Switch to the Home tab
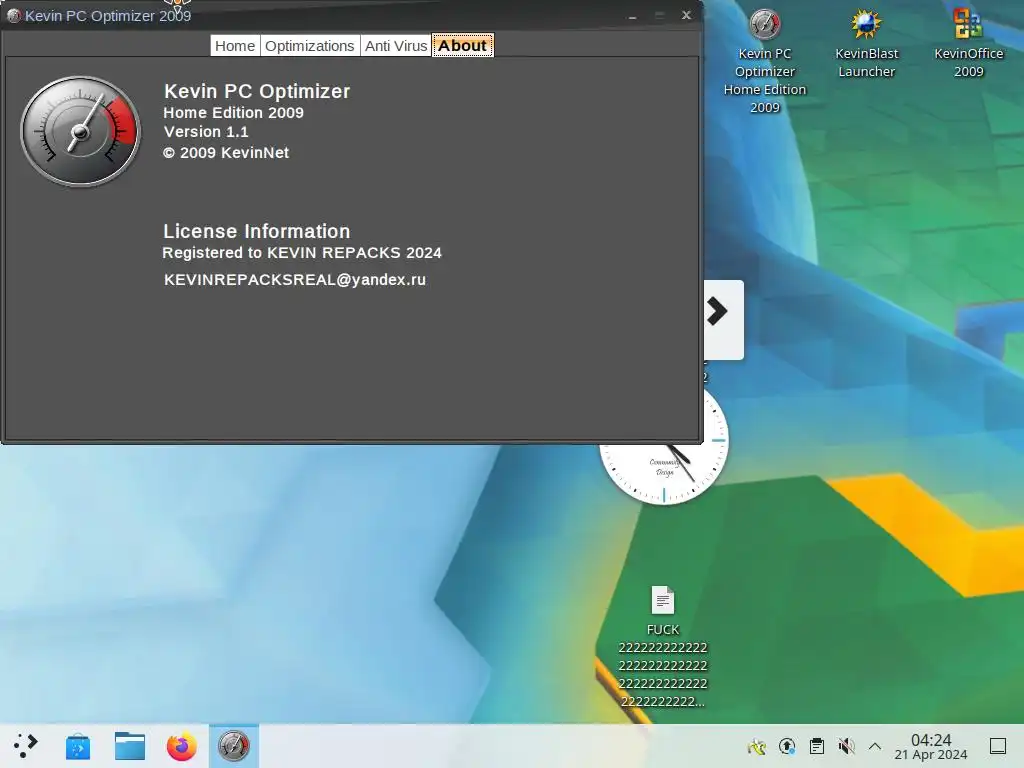 (x=235, y=46)
